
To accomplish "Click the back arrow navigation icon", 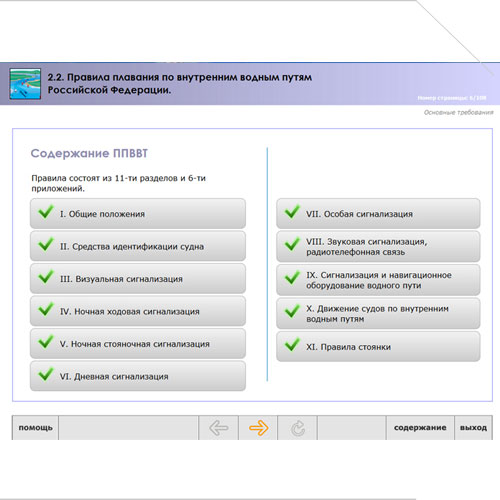I will (219, 428).
